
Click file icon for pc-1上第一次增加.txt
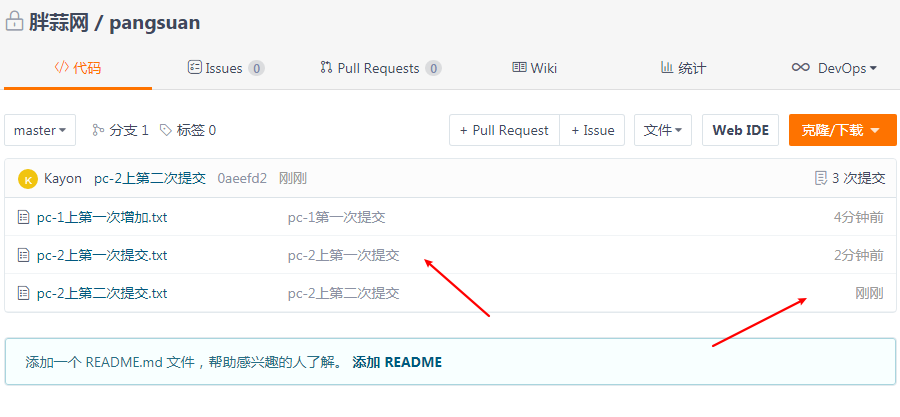click(x=24, y=217)
